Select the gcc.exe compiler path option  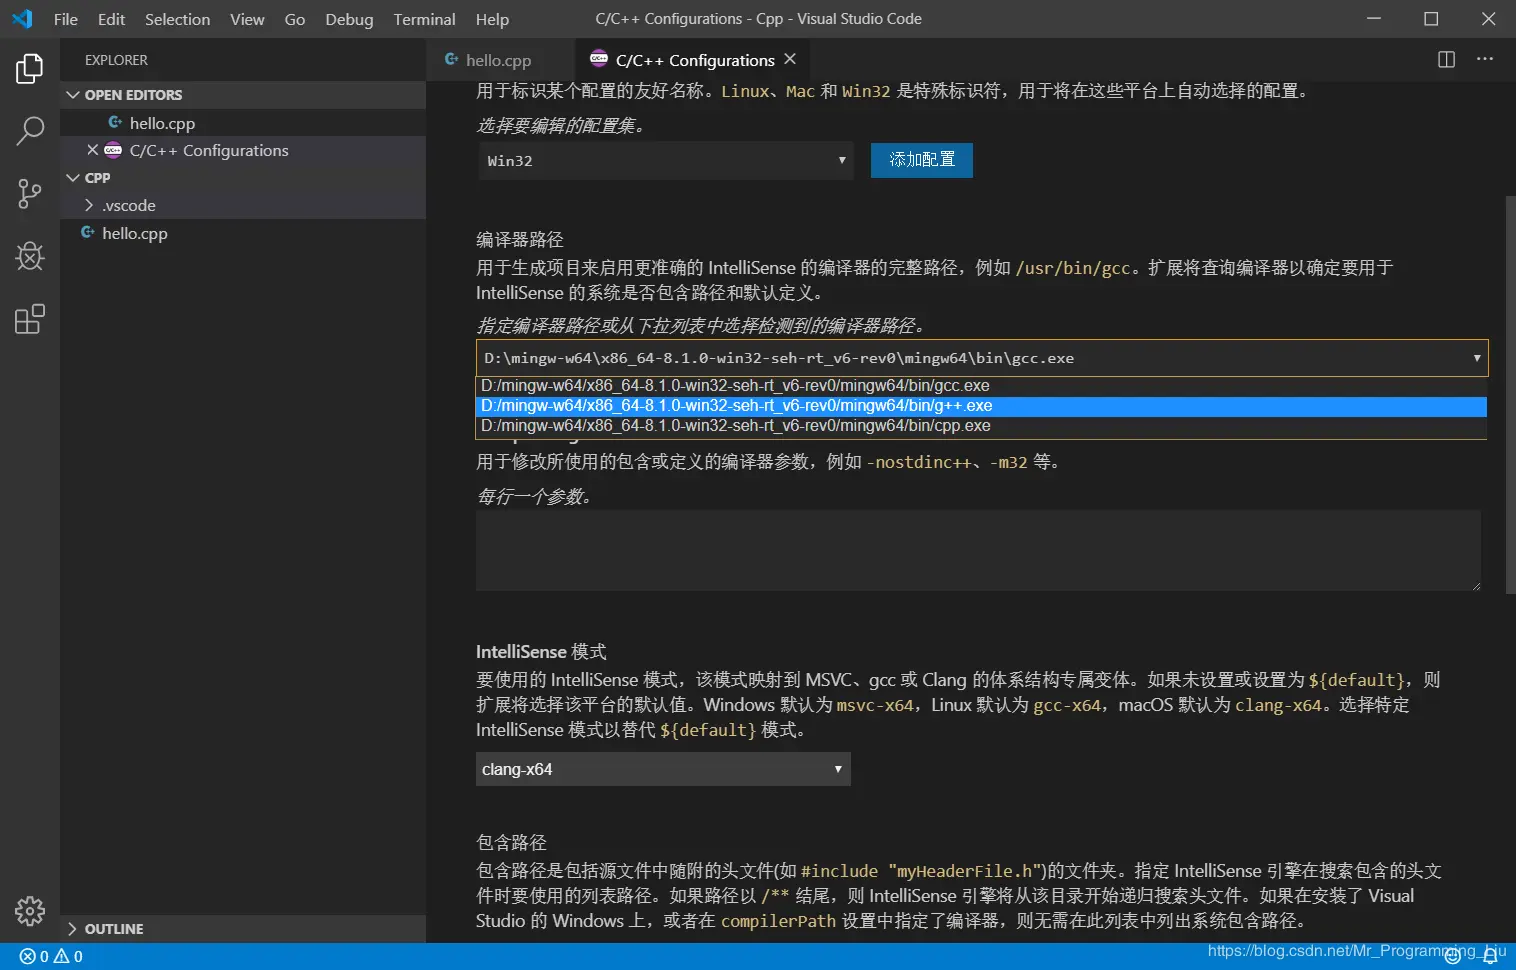point(981,386)
